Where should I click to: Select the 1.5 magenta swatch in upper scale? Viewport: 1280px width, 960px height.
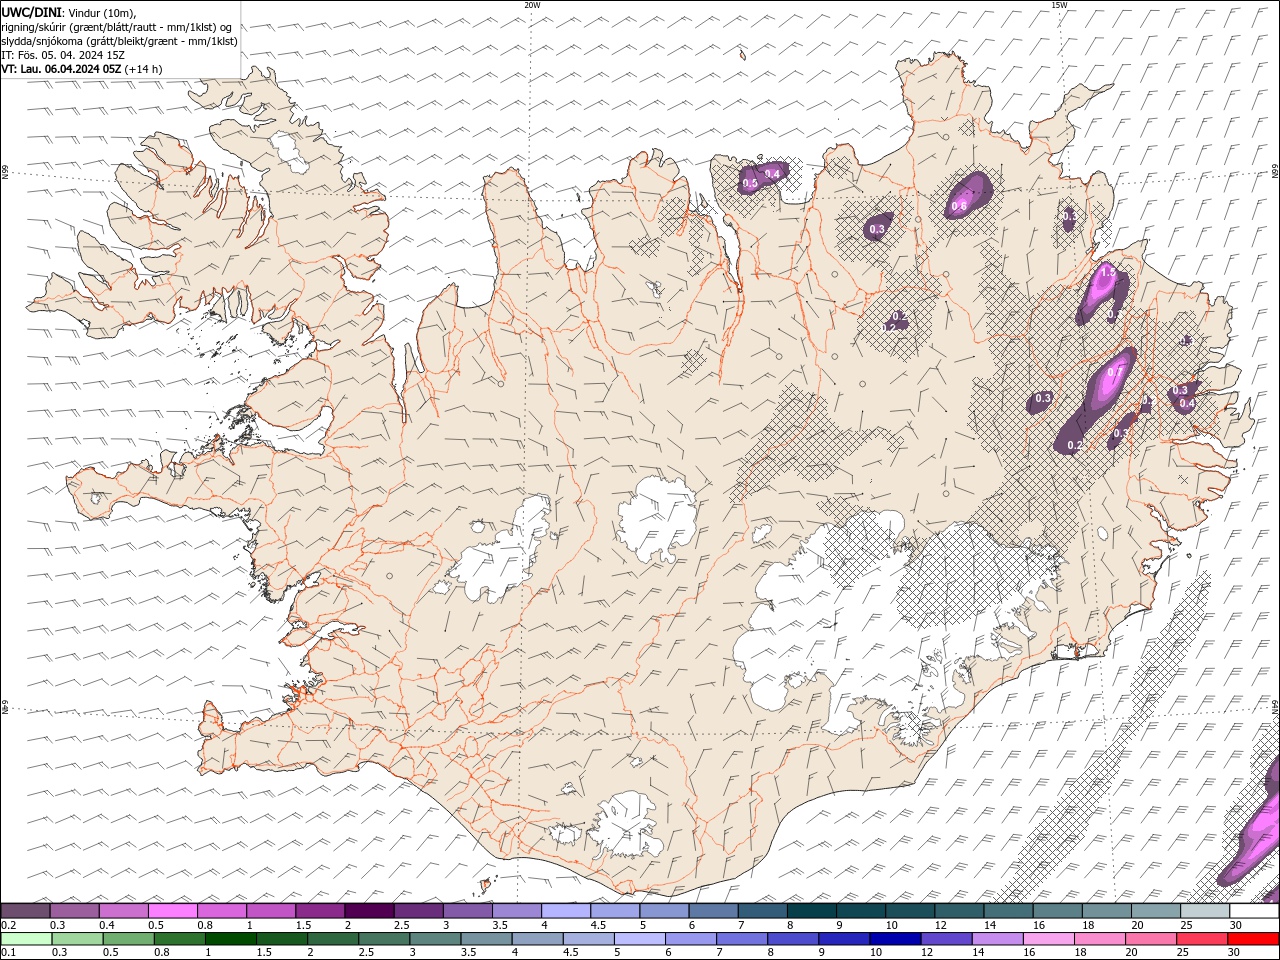320,911
